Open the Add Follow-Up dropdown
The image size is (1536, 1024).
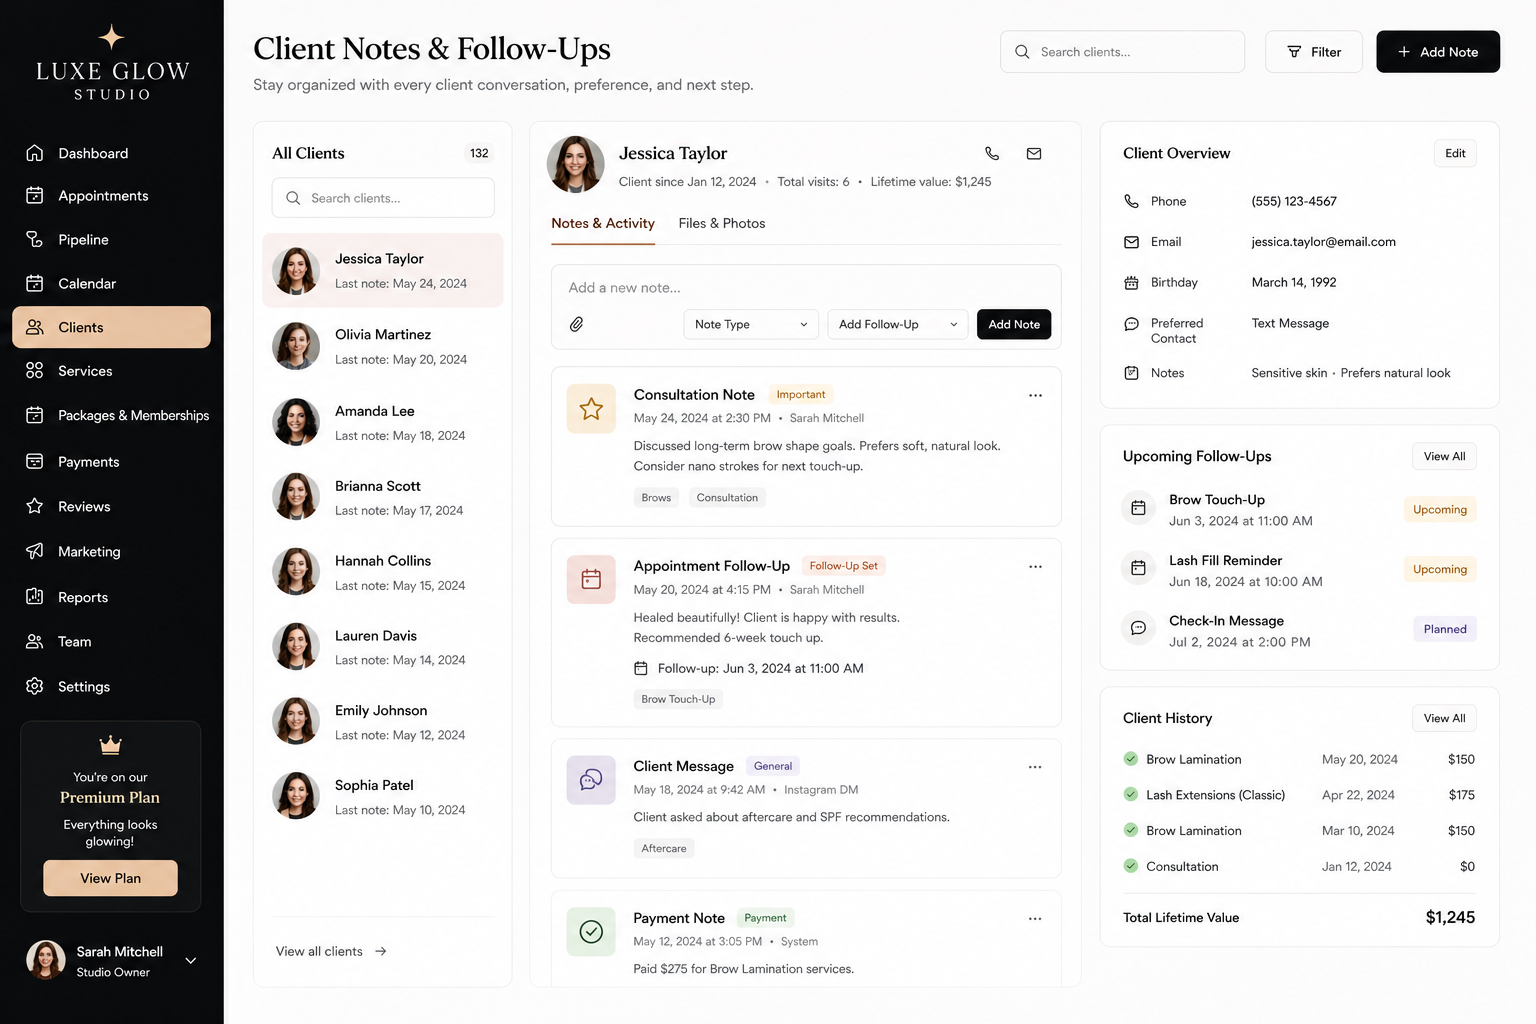click(898, 324)
